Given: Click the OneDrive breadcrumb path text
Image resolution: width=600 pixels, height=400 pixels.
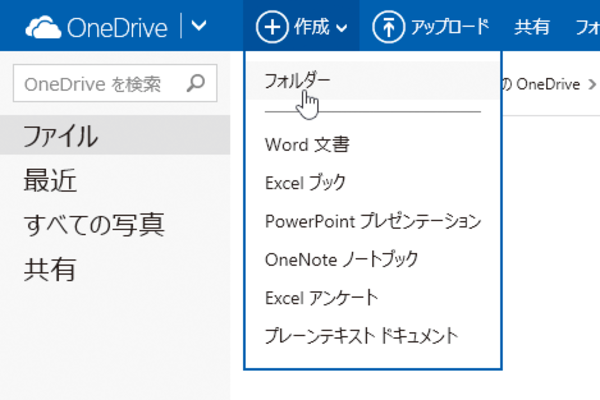Looking at the screenshot, I should [548, 84].
